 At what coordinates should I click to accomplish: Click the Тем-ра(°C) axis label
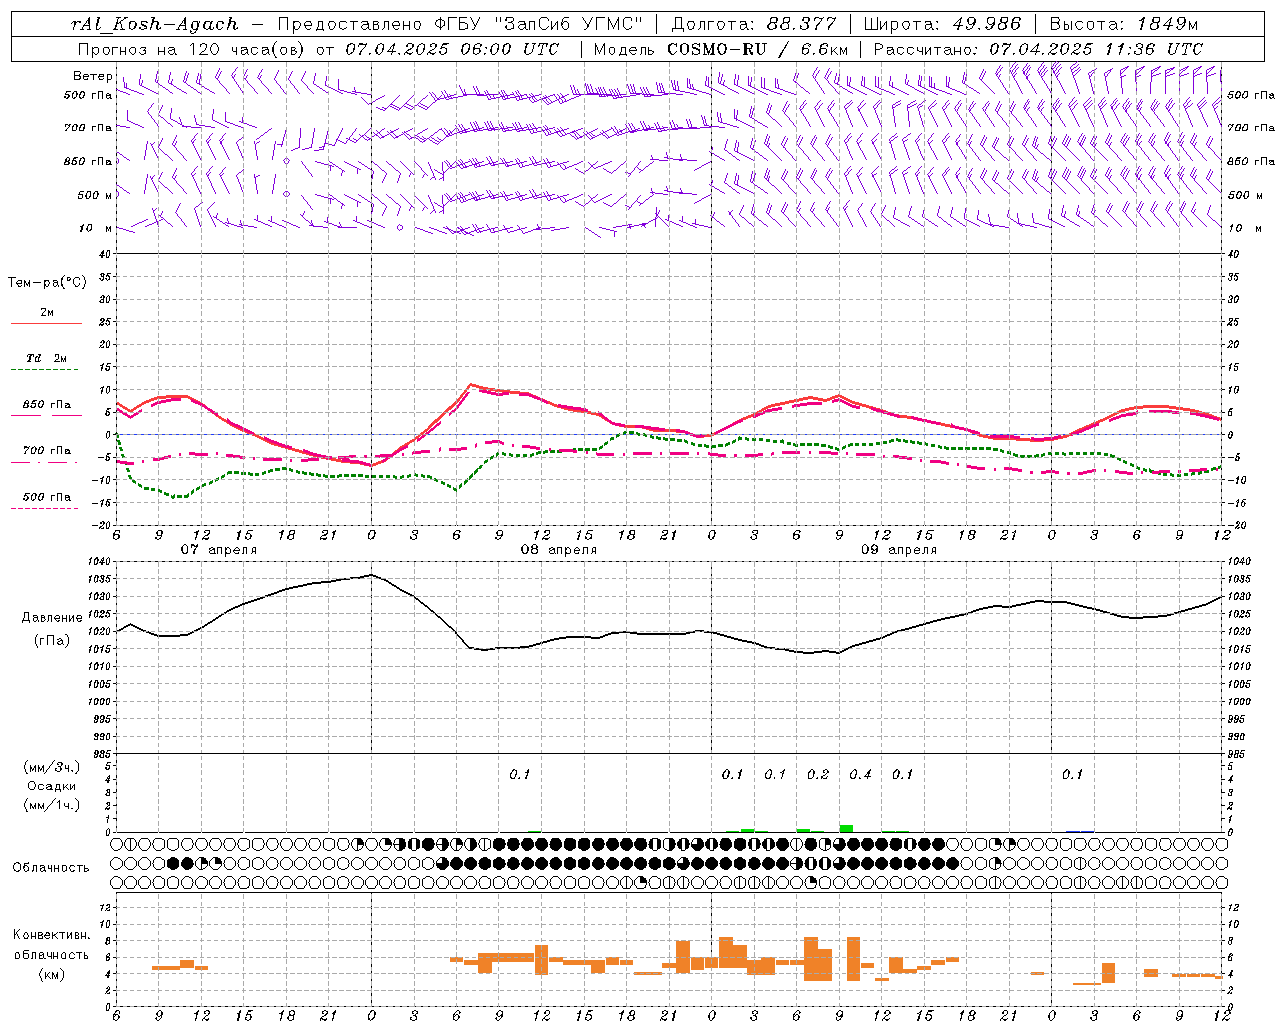[x=47, y=283]
